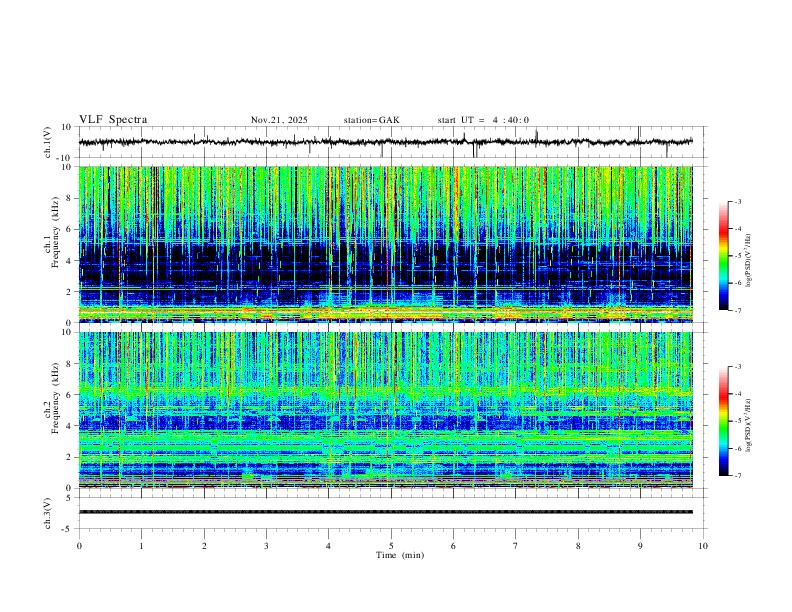Image resolution: width=792 pixels, height=612 pixels.
Task: Click the ch.1 "Frequency (kHz)" axis label
Action: click(x=55, y=232)
